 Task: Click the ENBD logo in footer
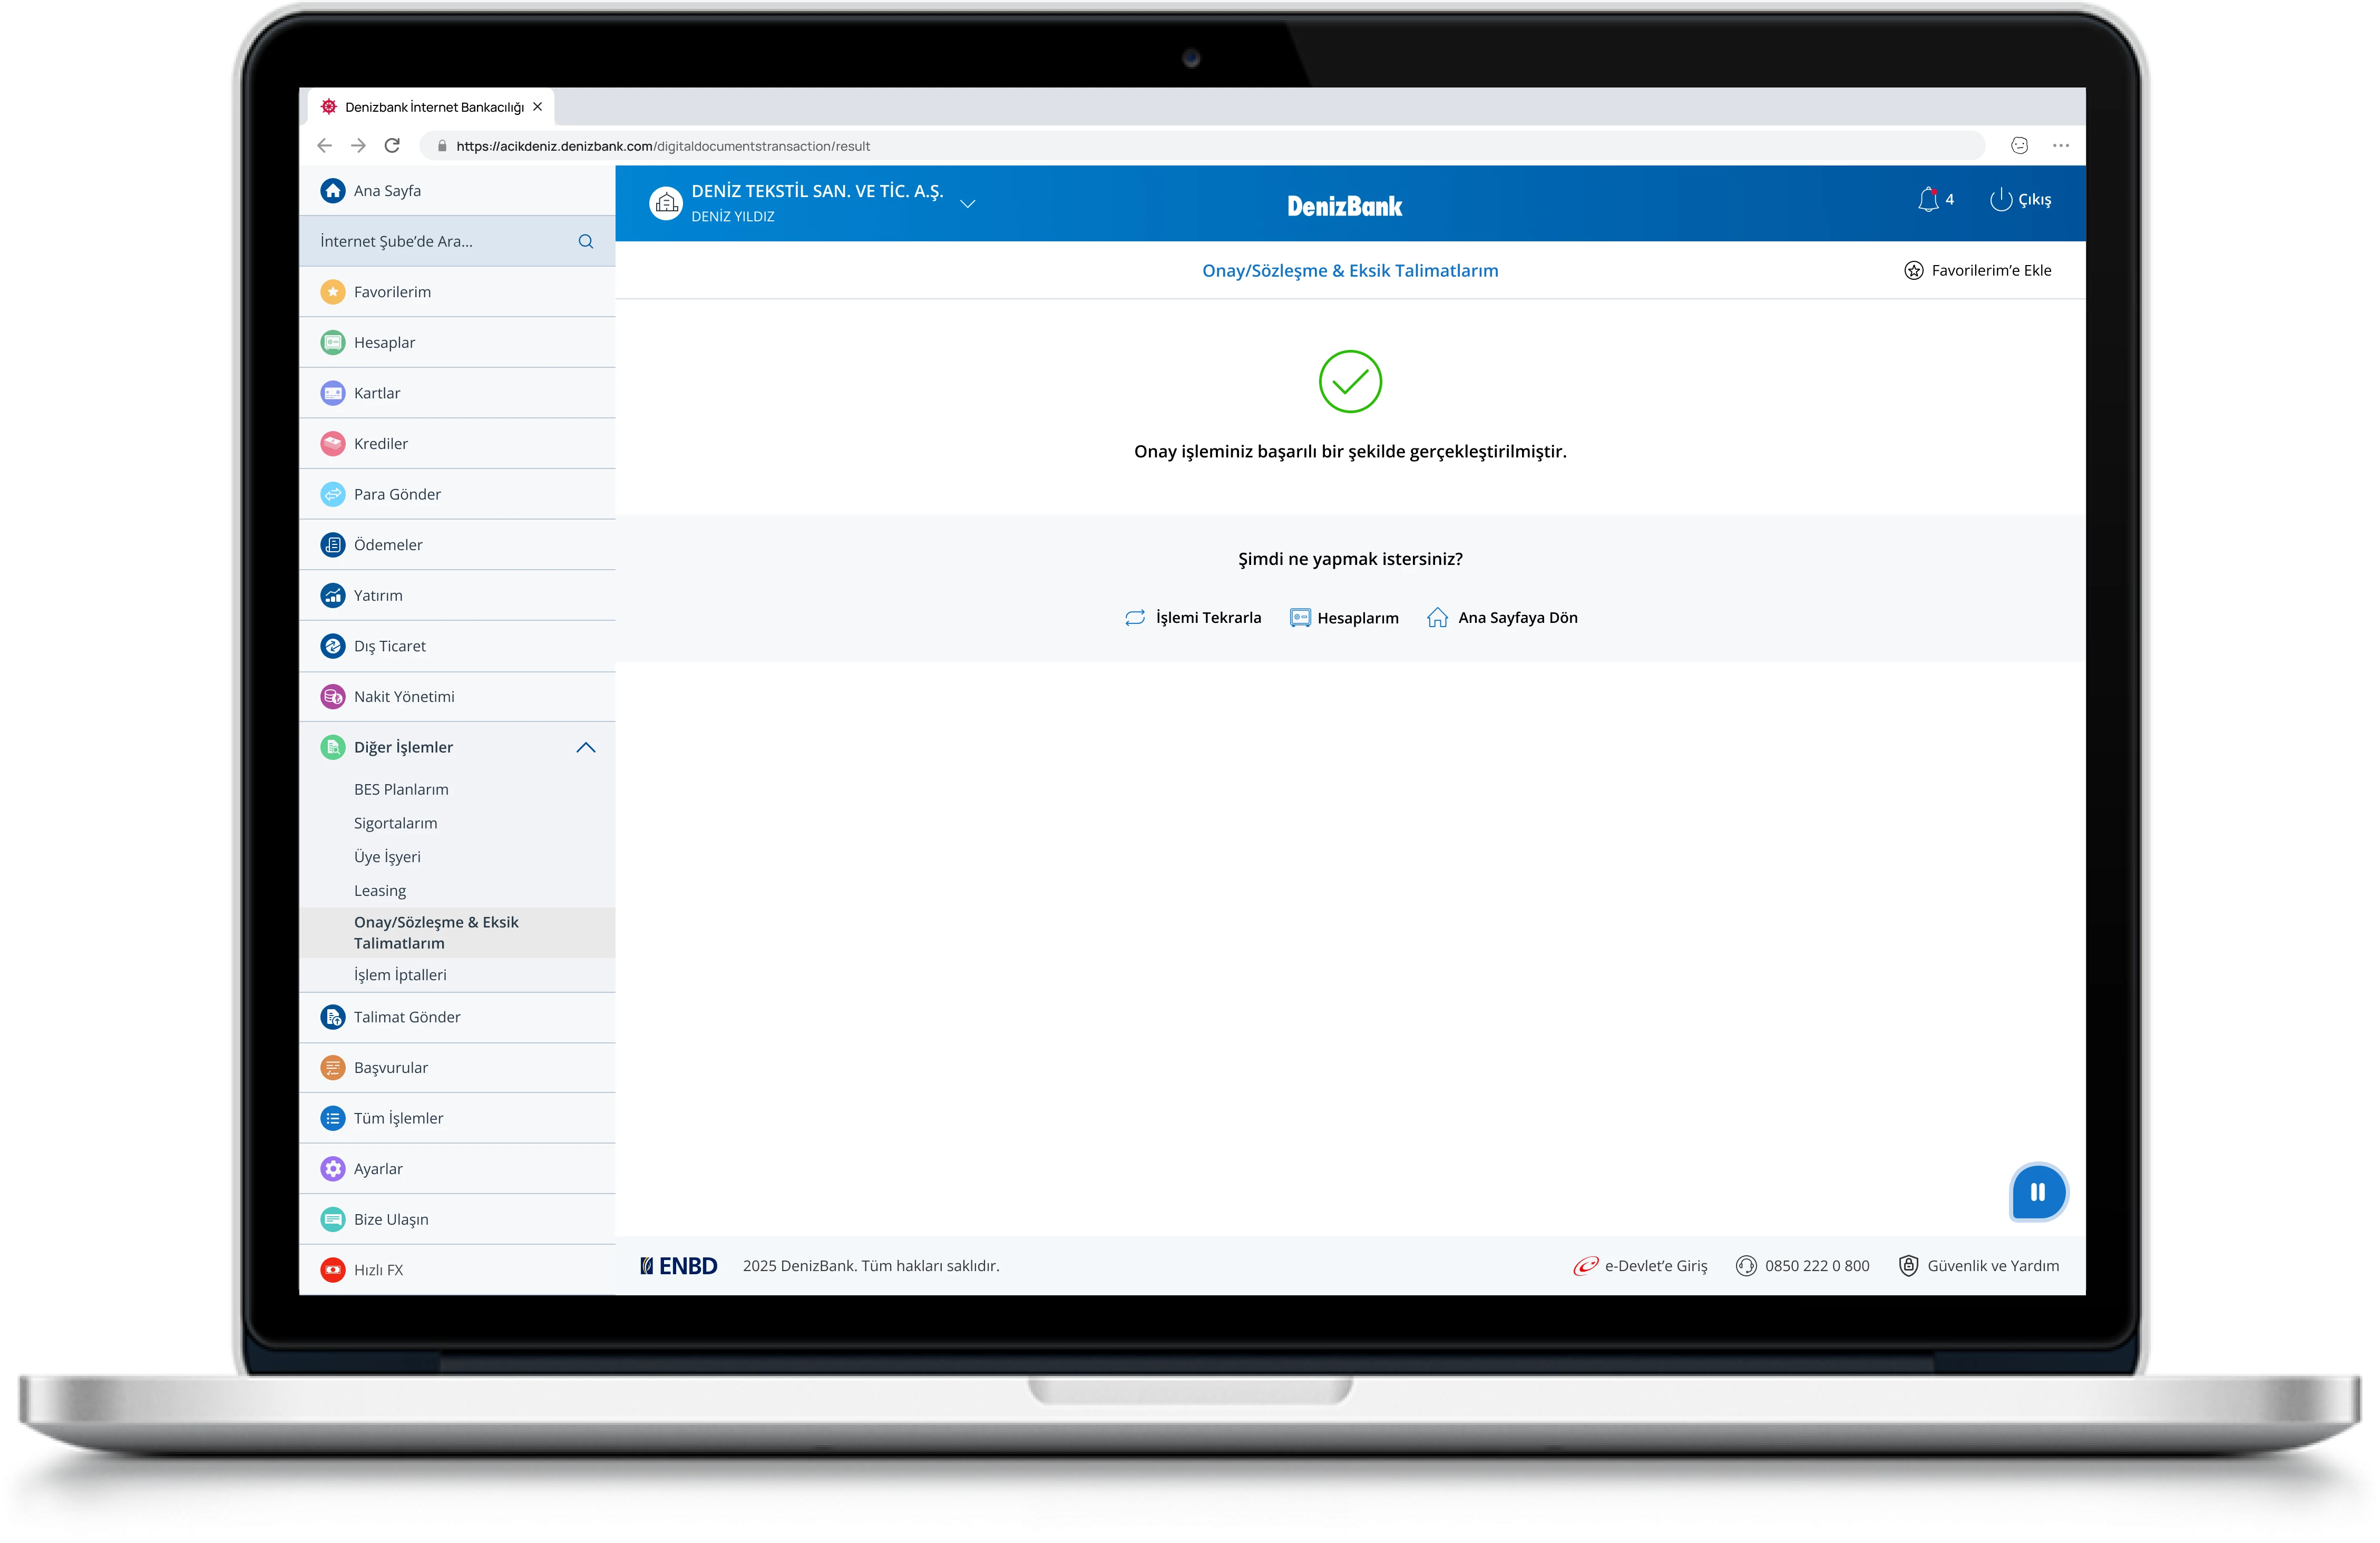click(679, 1266)
